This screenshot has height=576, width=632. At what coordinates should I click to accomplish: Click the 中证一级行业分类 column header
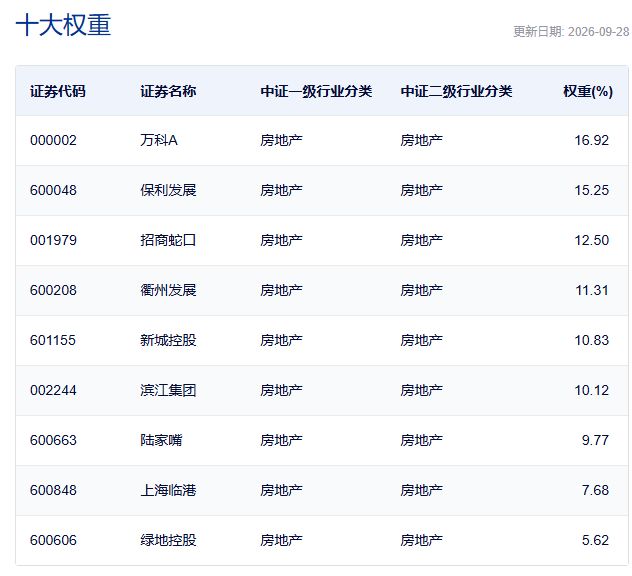pyautogui.click(x=316, y=91)
